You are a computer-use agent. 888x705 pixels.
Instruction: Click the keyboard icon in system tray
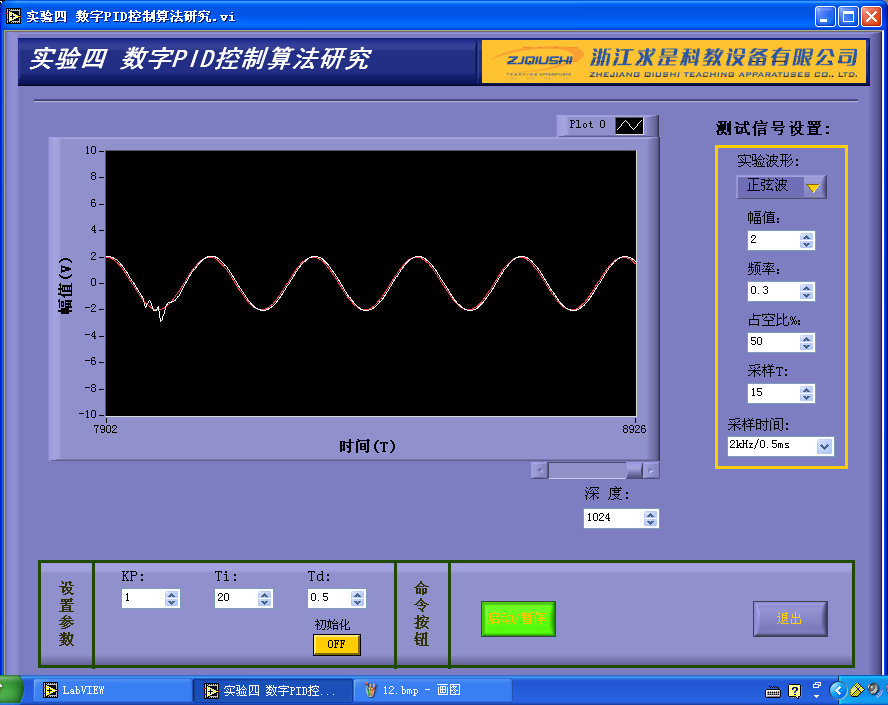pos(773,690)
